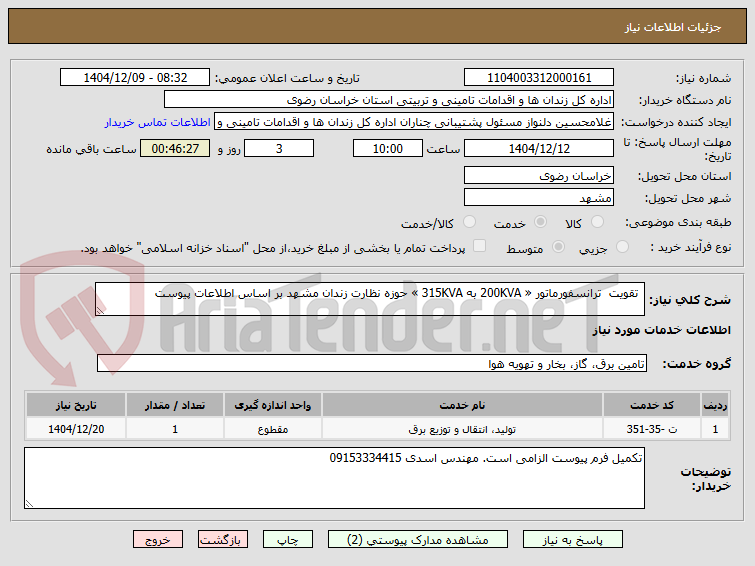Viewport: 755px width, 566px height.
Task: Click the deadline time field 10:00
Action: click(x=388, y=148)
